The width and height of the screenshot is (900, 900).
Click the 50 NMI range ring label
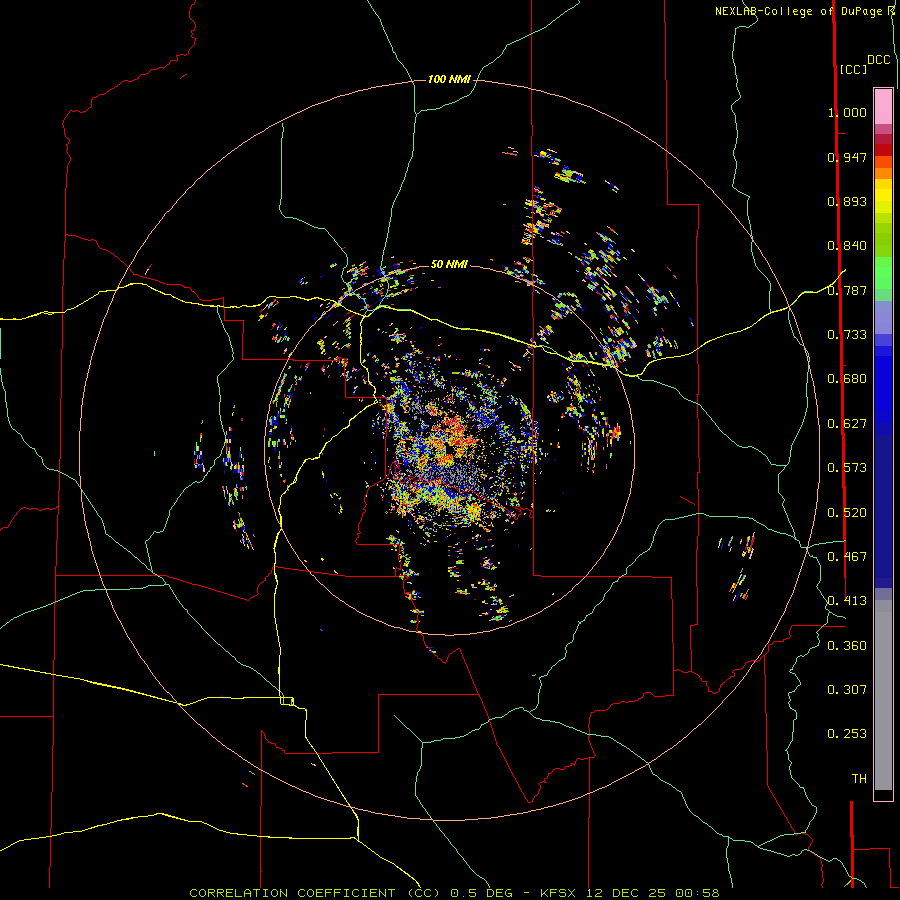pos(449,264)
